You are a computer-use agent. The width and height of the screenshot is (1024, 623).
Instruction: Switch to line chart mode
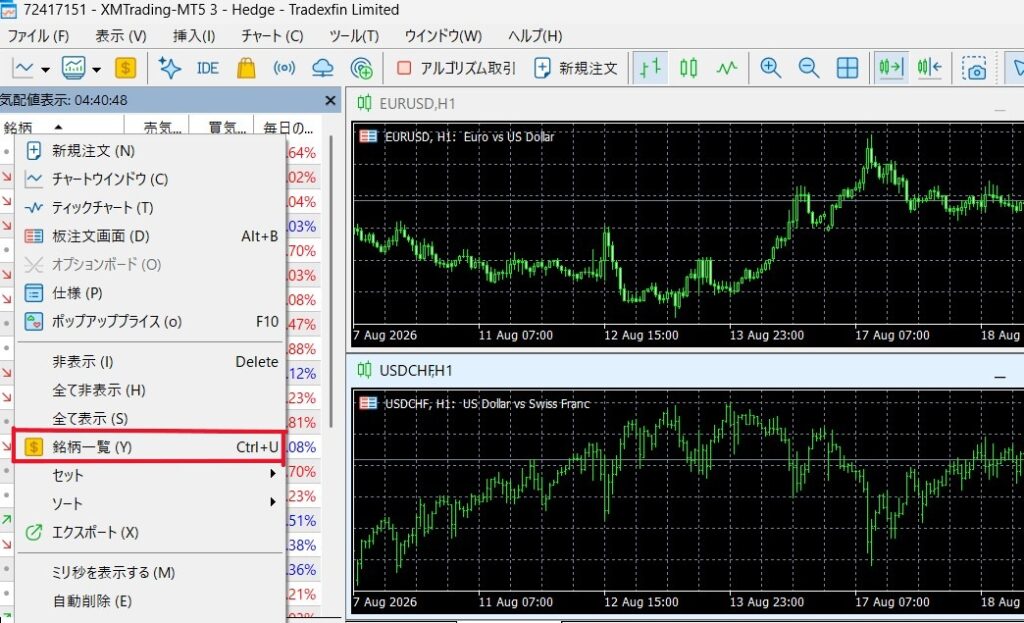727,68
